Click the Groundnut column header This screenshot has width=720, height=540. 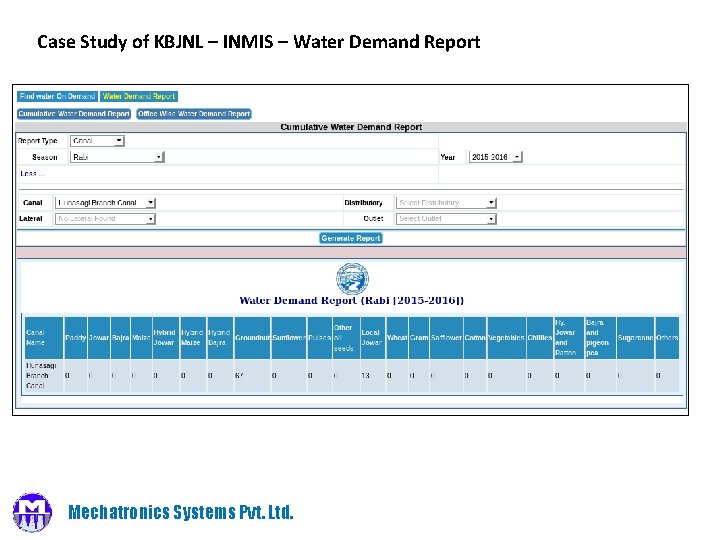point(253,338)
